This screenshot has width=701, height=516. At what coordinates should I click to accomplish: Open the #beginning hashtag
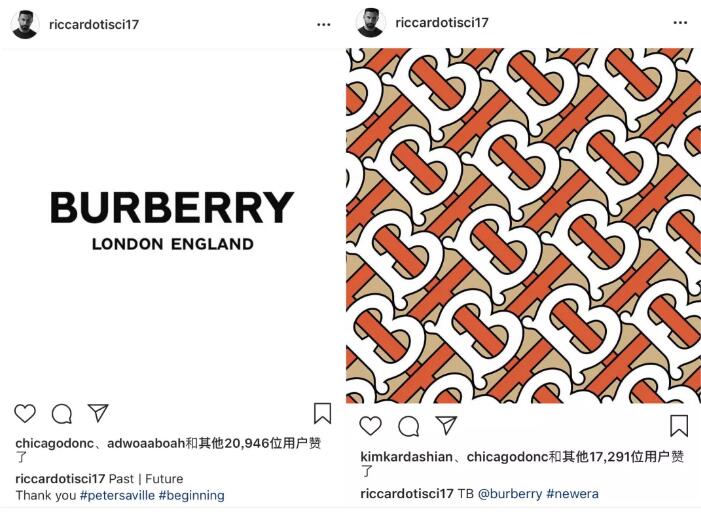pos(191,495)
